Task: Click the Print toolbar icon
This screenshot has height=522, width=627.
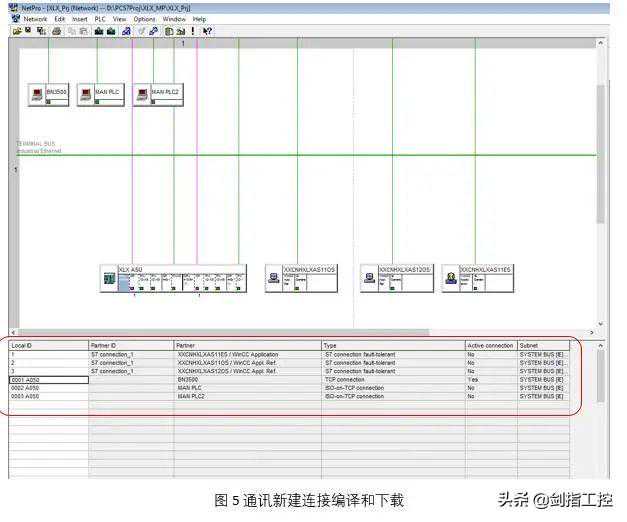Action: [56, 31]
